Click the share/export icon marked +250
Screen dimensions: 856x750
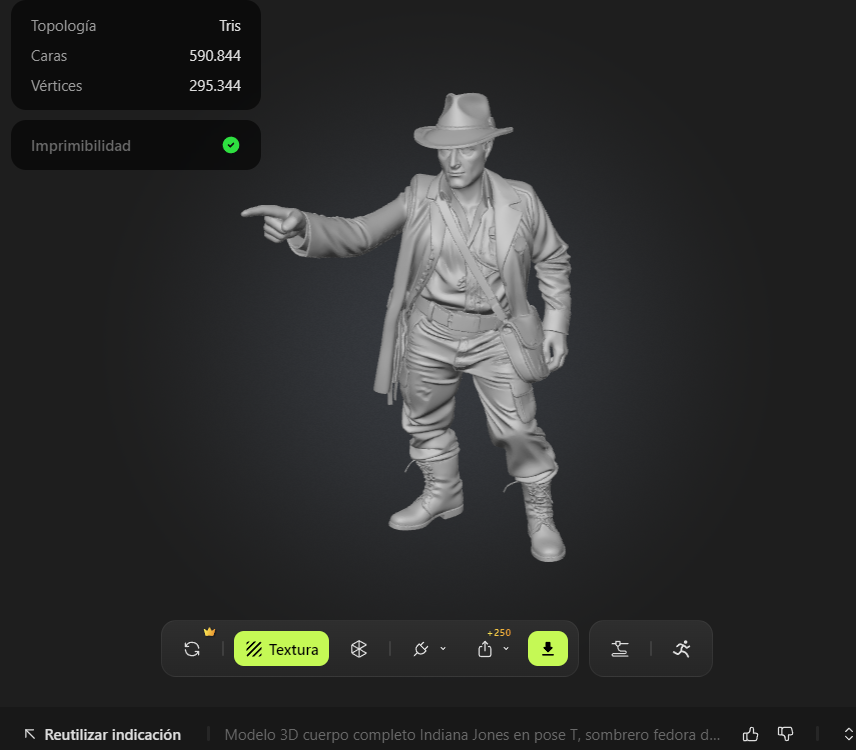pos(485,649)
